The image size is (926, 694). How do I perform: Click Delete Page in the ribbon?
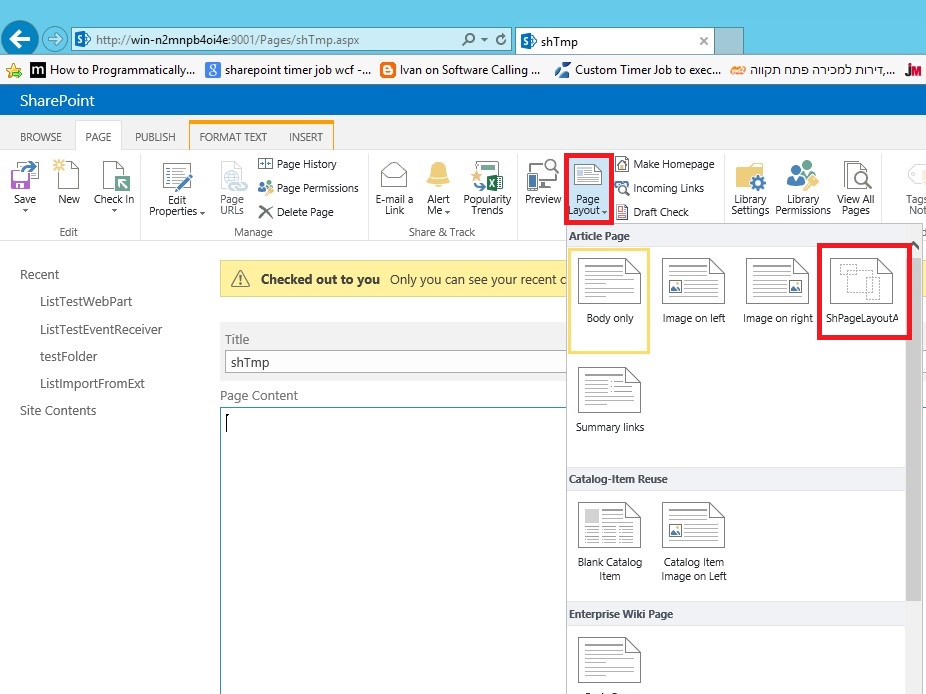296,211
